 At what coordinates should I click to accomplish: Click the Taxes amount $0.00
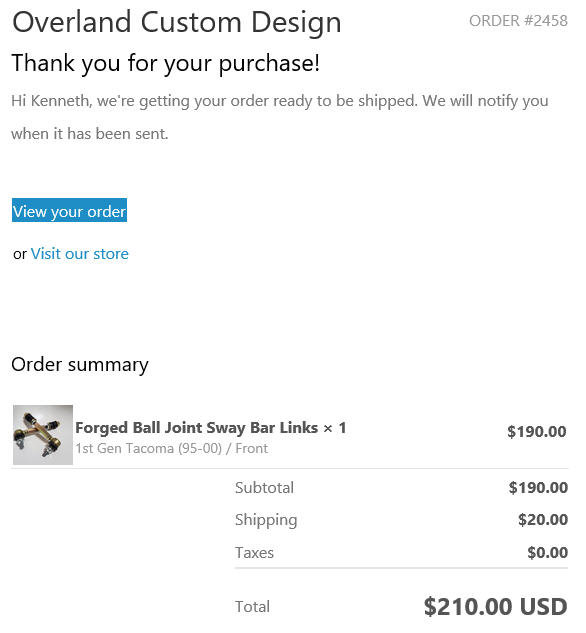[x=547, y=552]
